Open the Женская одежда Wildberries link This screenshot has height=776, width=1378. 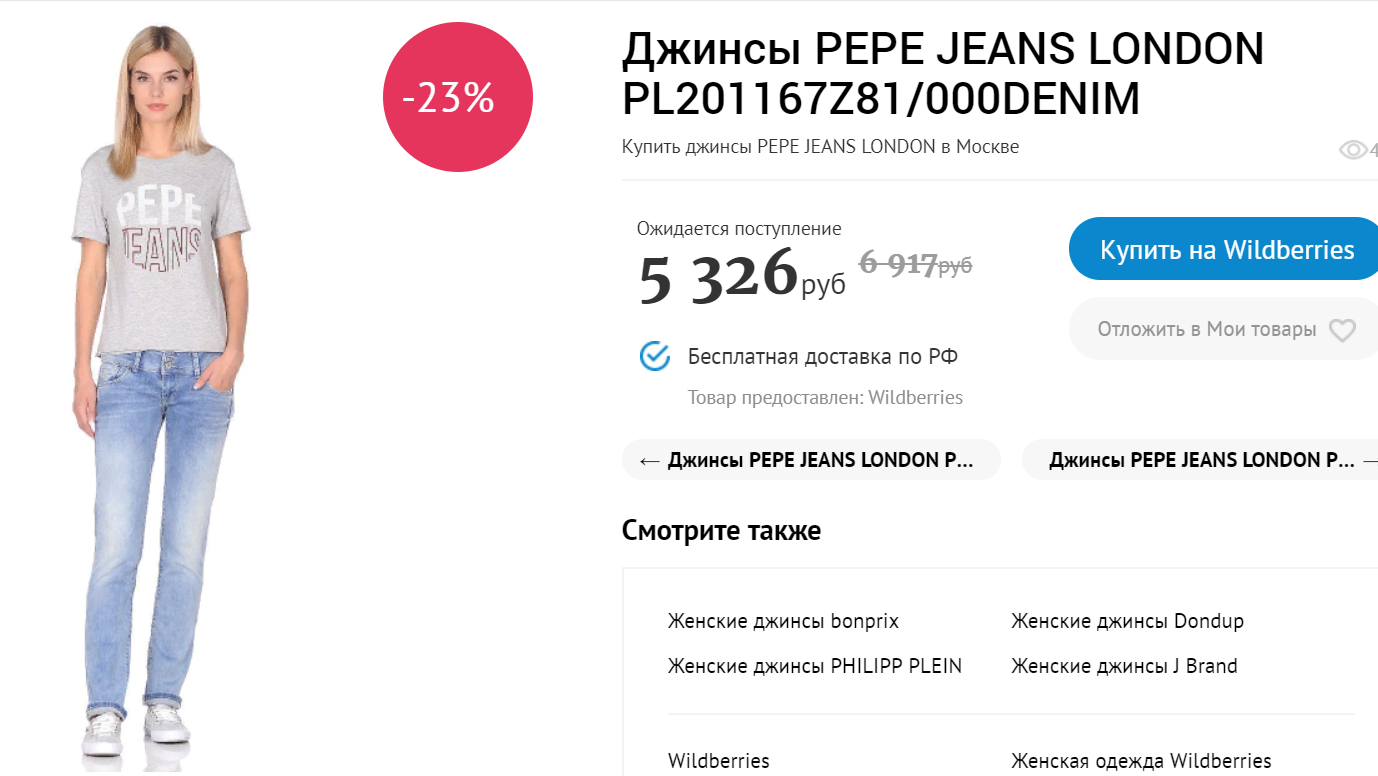(x=1141, y=761)
